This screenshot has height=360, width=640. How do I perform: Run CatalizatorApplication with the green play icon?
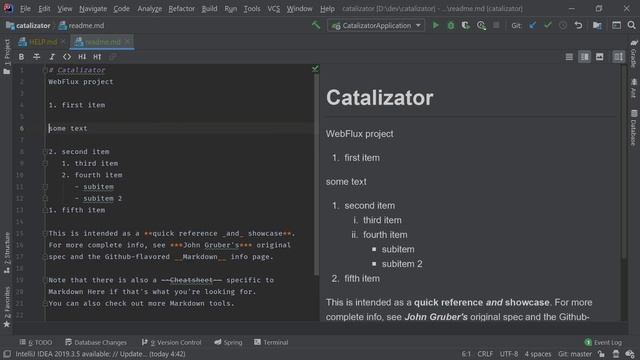coord(436,25)
